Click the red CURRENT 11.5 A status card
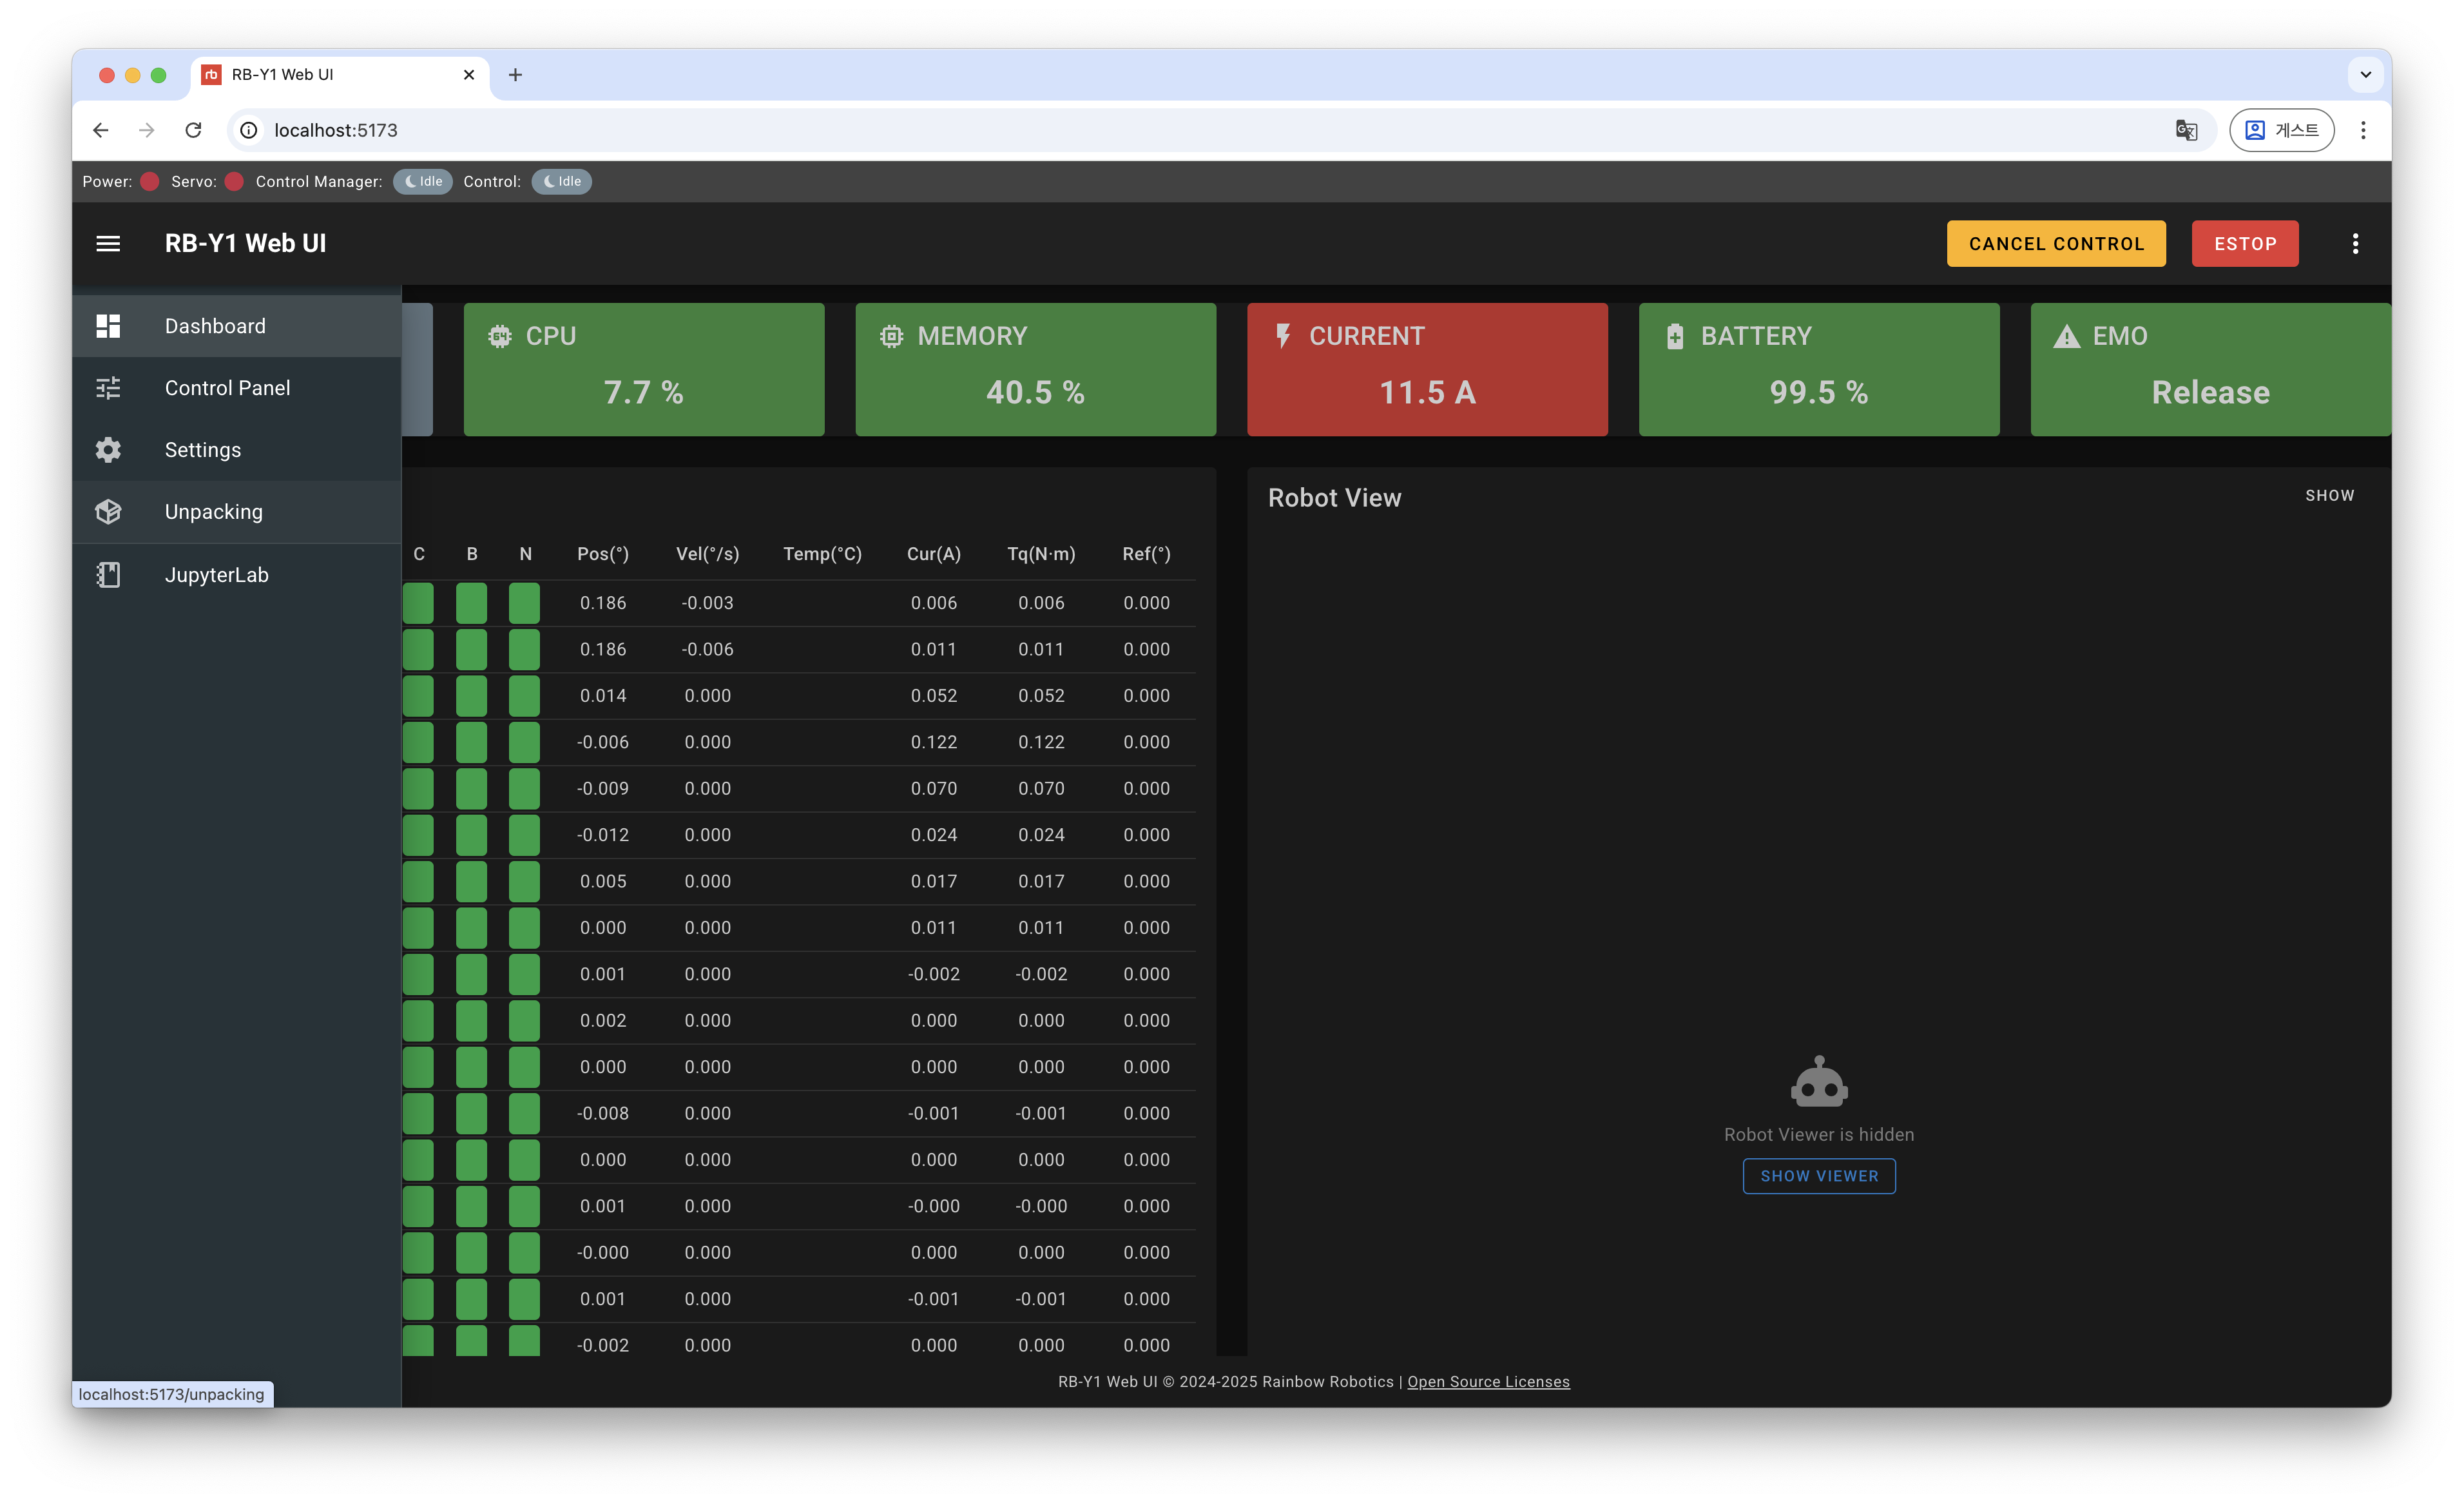Image resolution: width=2464 pixels, height=1503 pixels. coord(1427,369)
